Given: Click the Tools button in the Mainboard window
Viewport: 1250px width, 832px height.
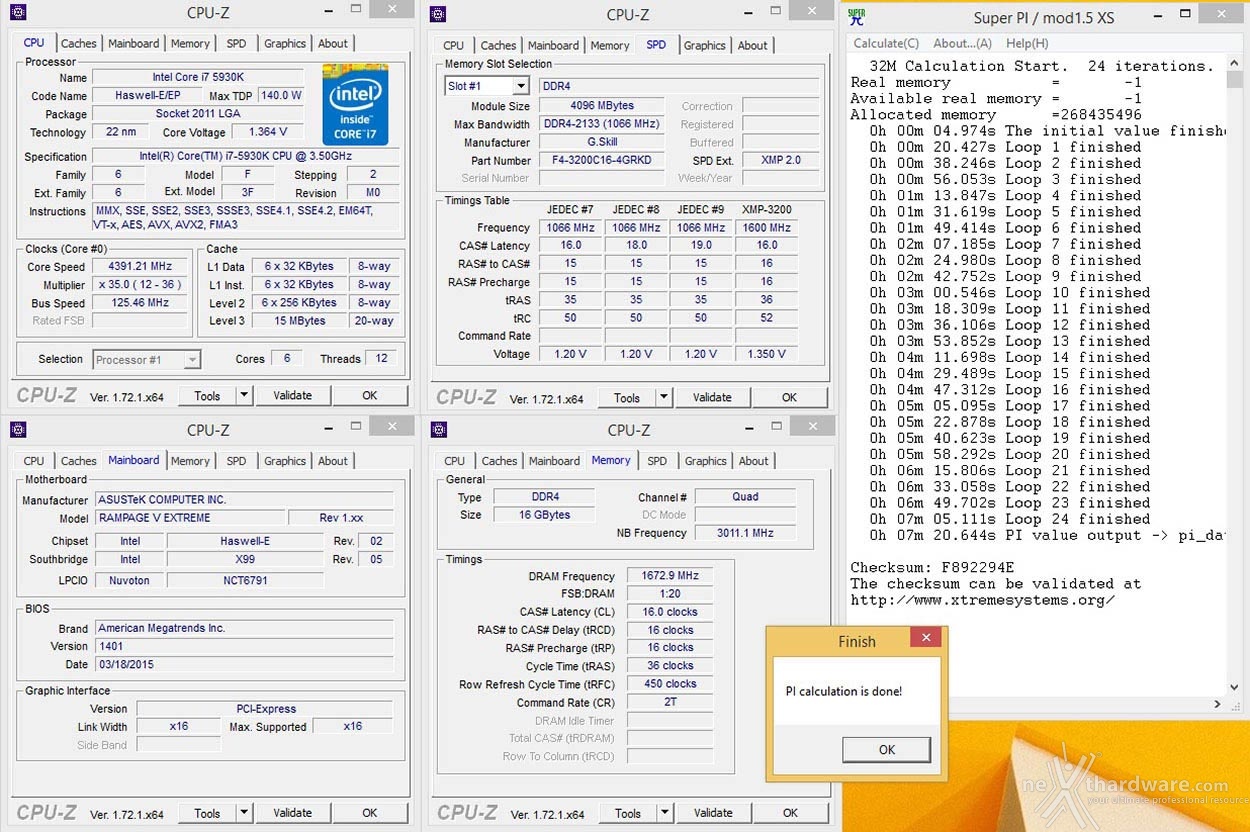Looking at the screenshot, I should click(207, 813).
